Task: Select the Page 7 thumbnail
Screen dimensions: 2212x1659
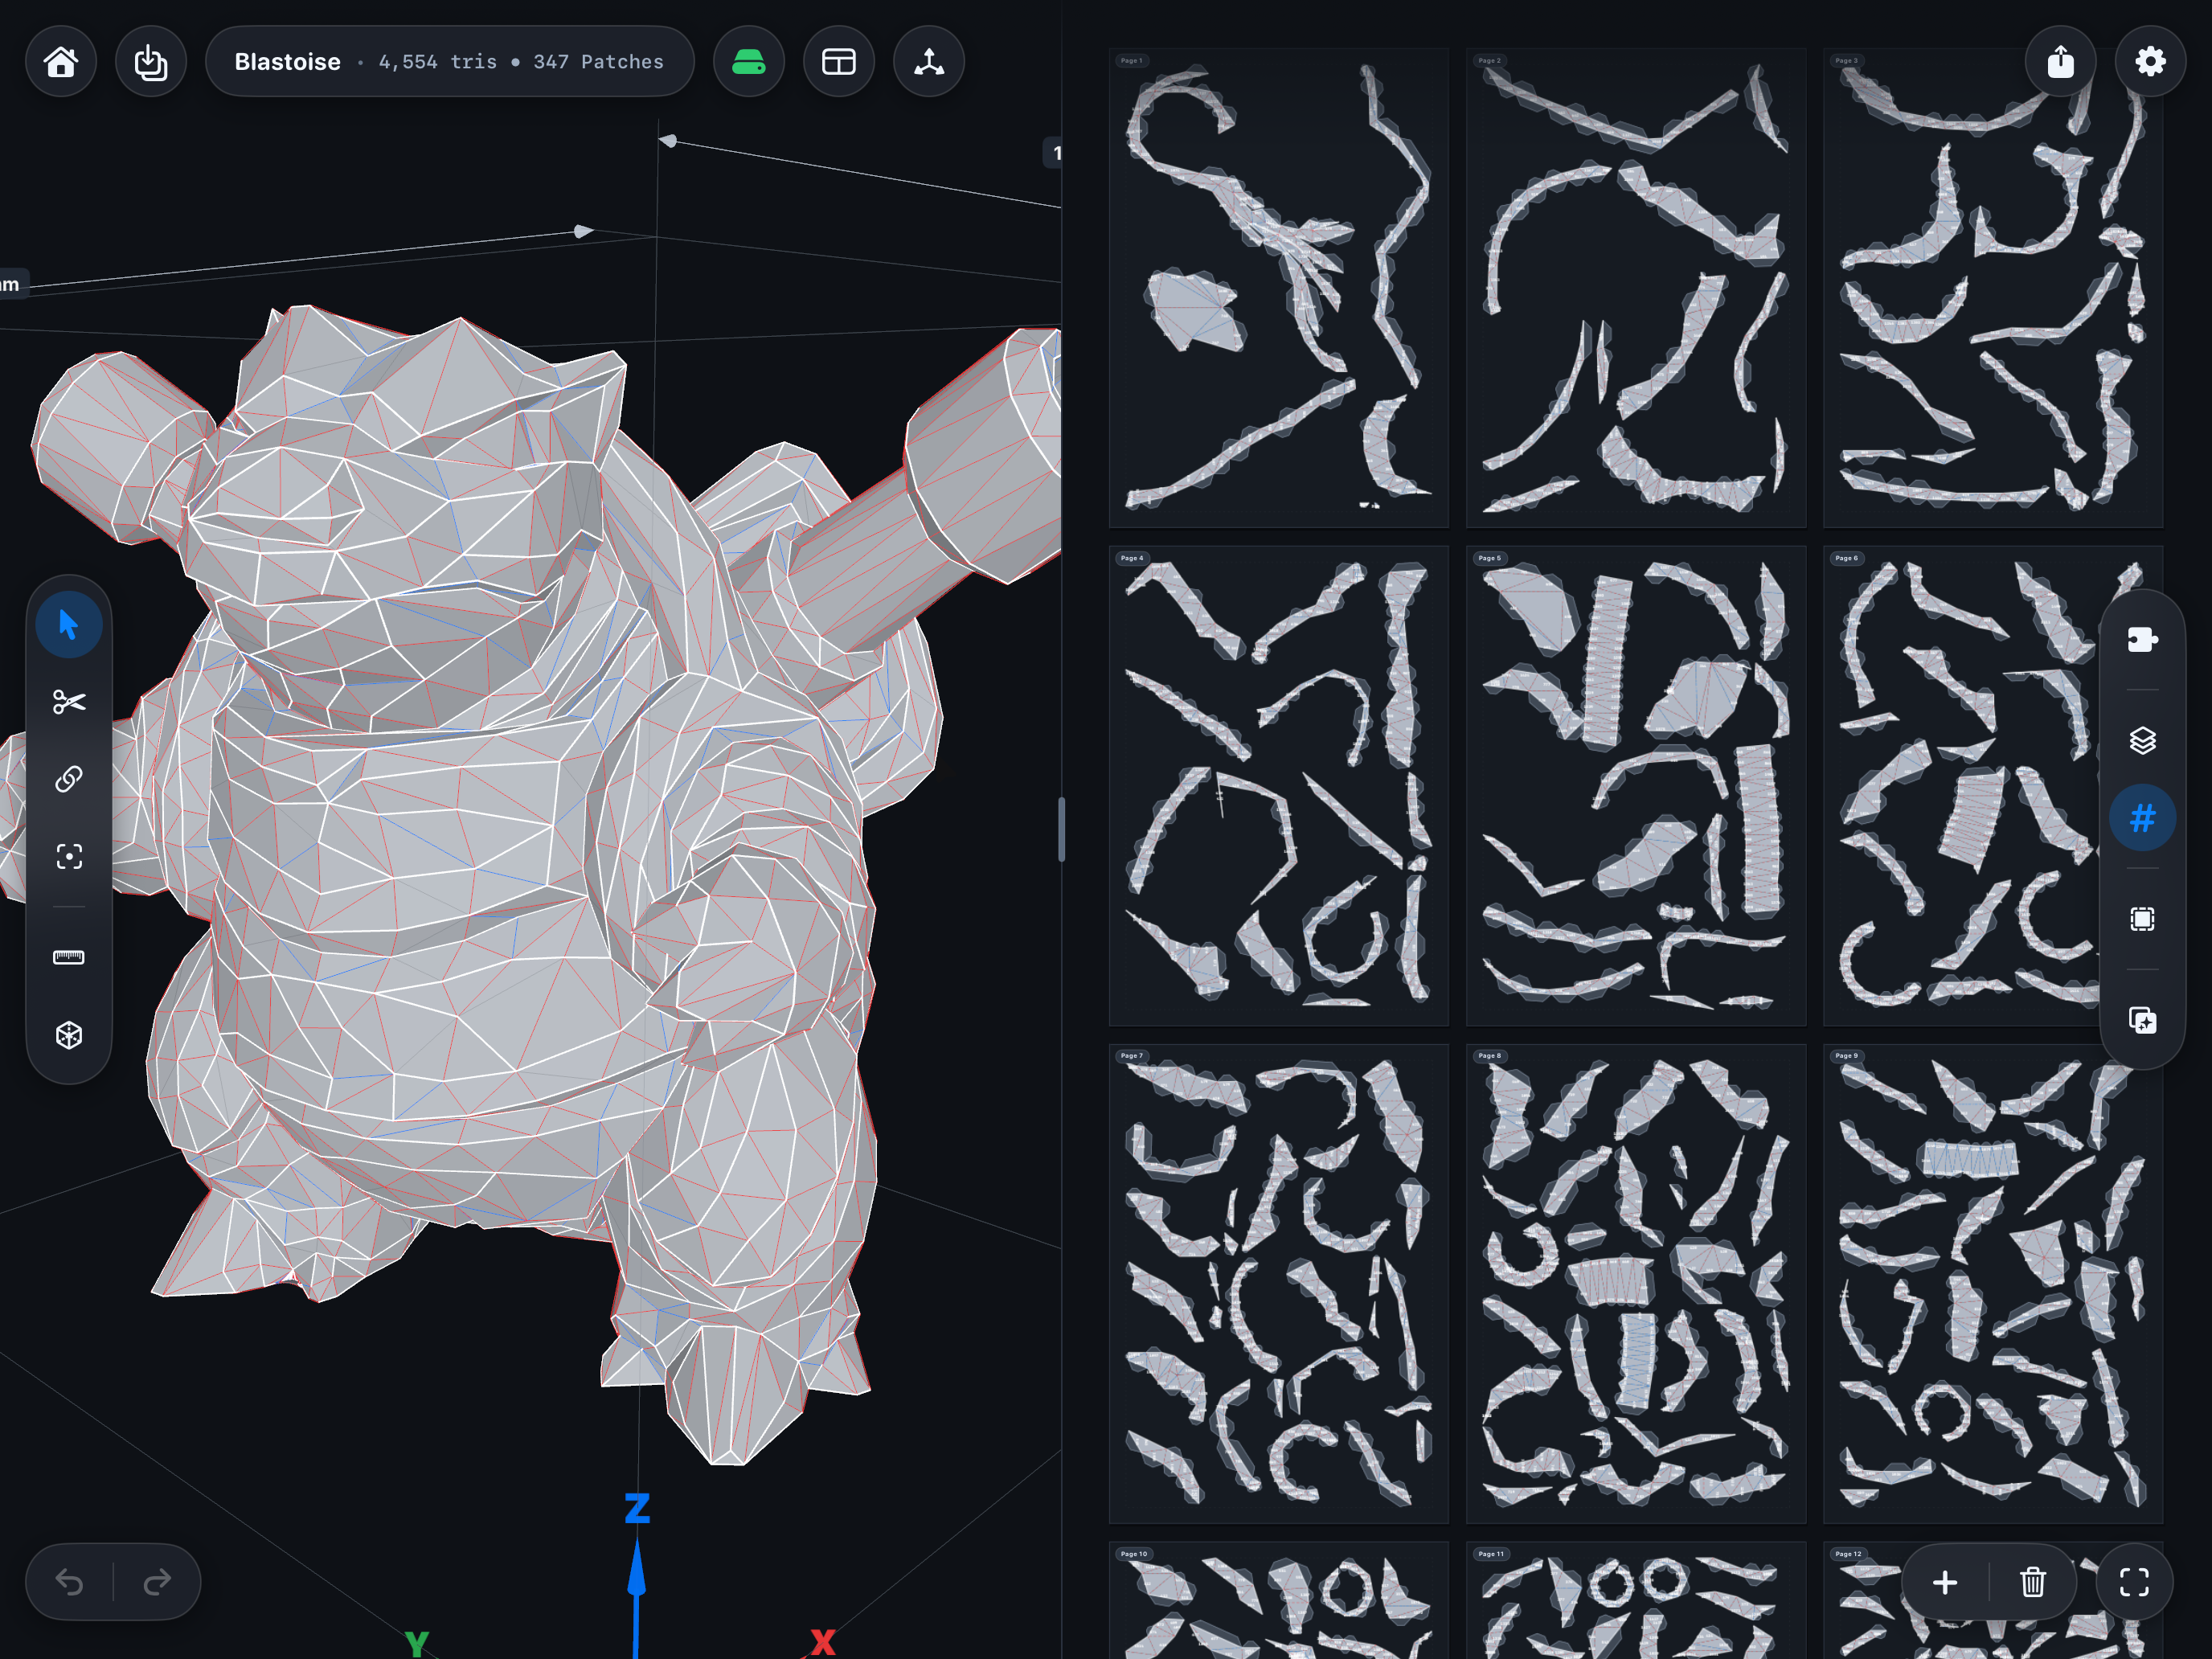Action: 1278,1284
